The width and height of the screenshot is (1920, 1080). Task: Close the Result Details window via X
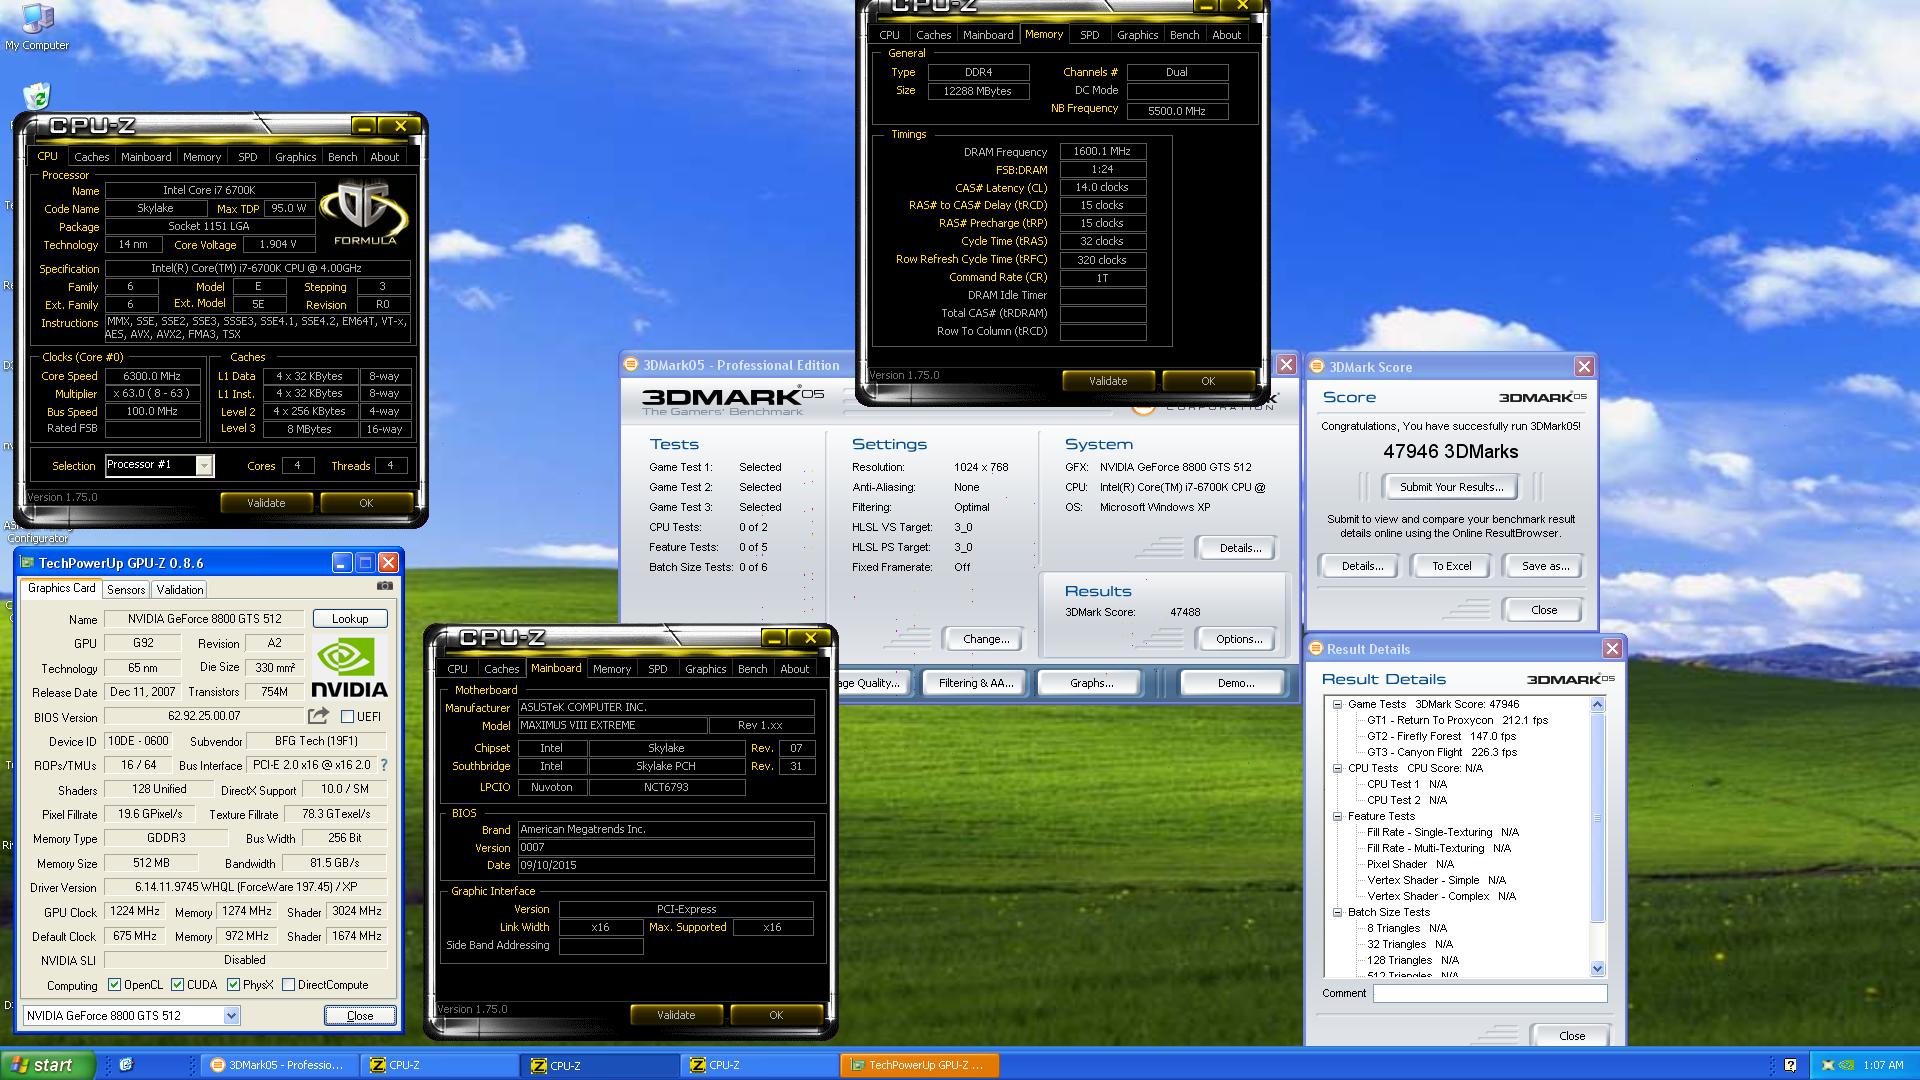[x=1612, y=649]
